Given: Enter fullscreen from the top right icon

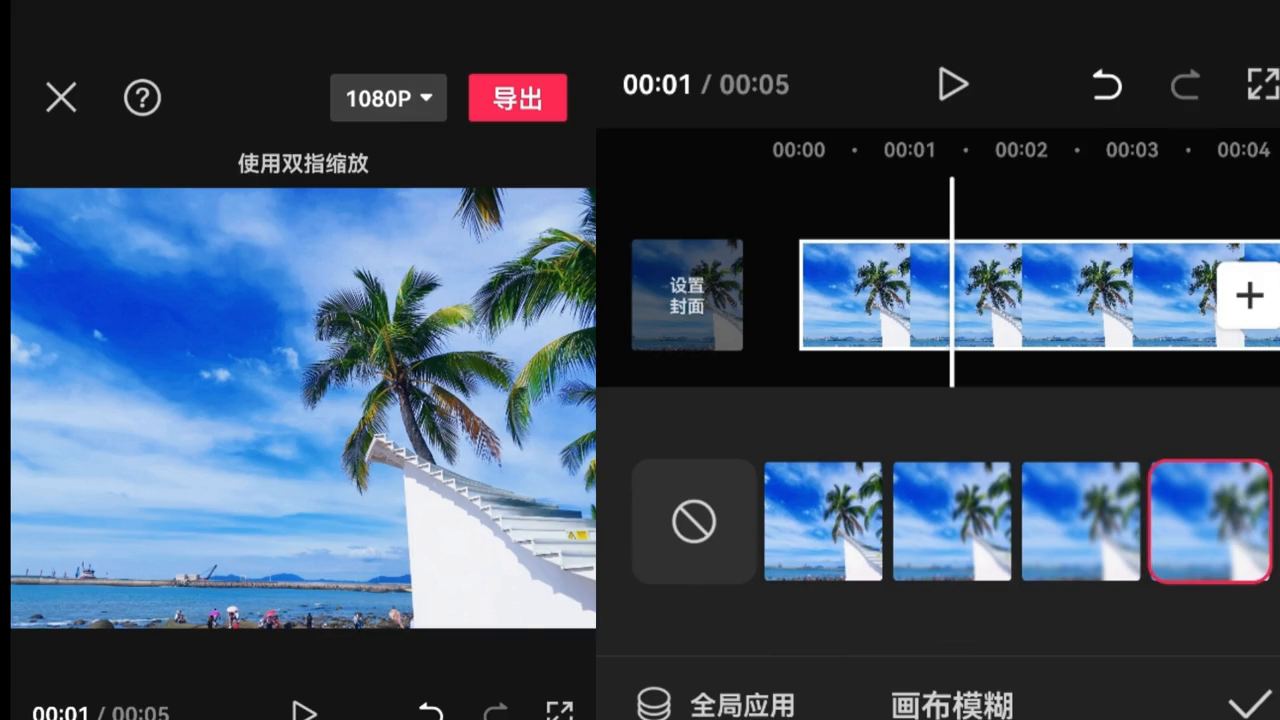Looking at the screenshot, I should [1262, 85].
